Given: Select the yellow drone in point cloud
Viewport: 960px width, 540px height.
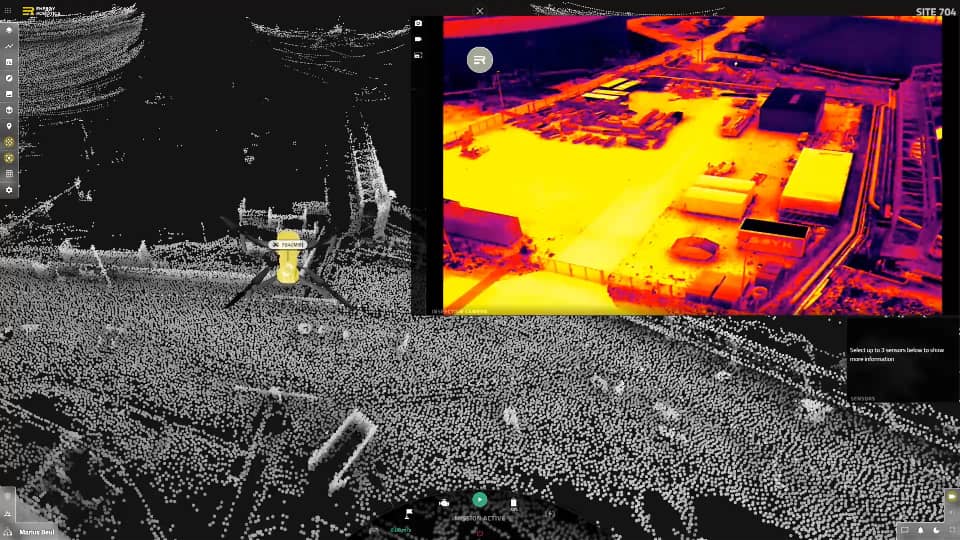Looking at the screenshot, I should [286, 261].
